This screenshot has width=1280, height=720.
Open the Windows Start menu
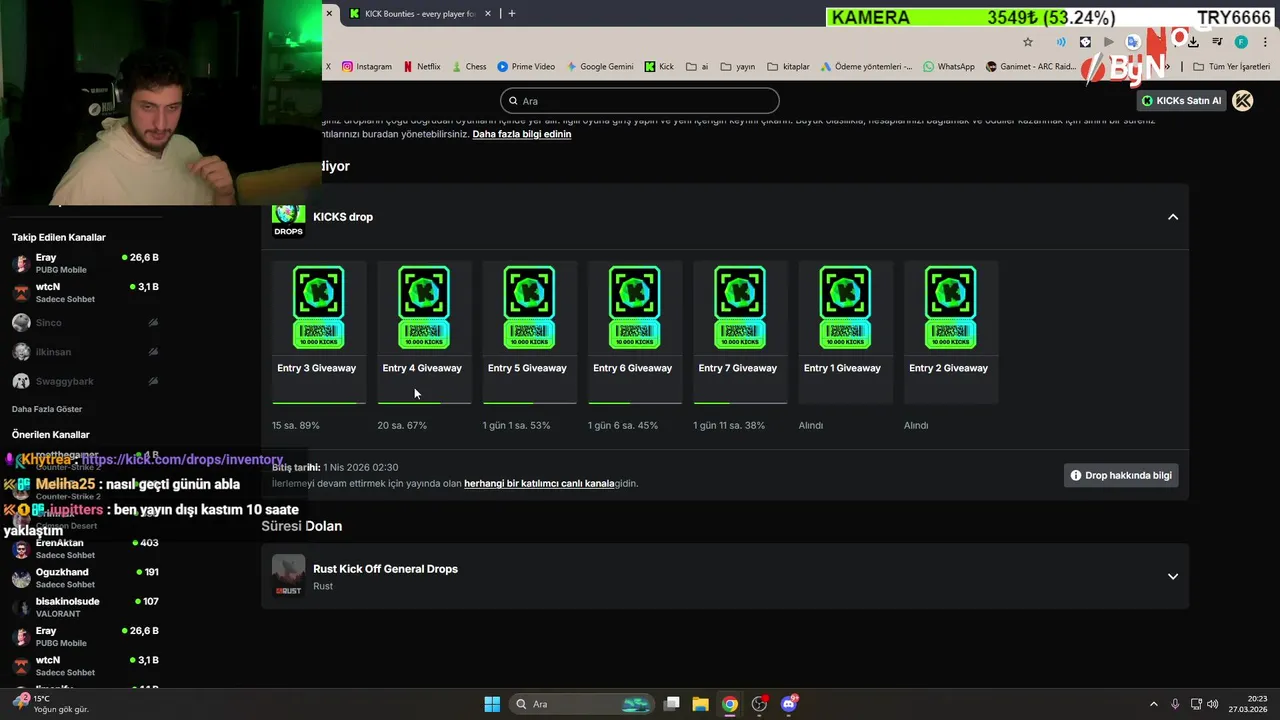click(492, 704)
